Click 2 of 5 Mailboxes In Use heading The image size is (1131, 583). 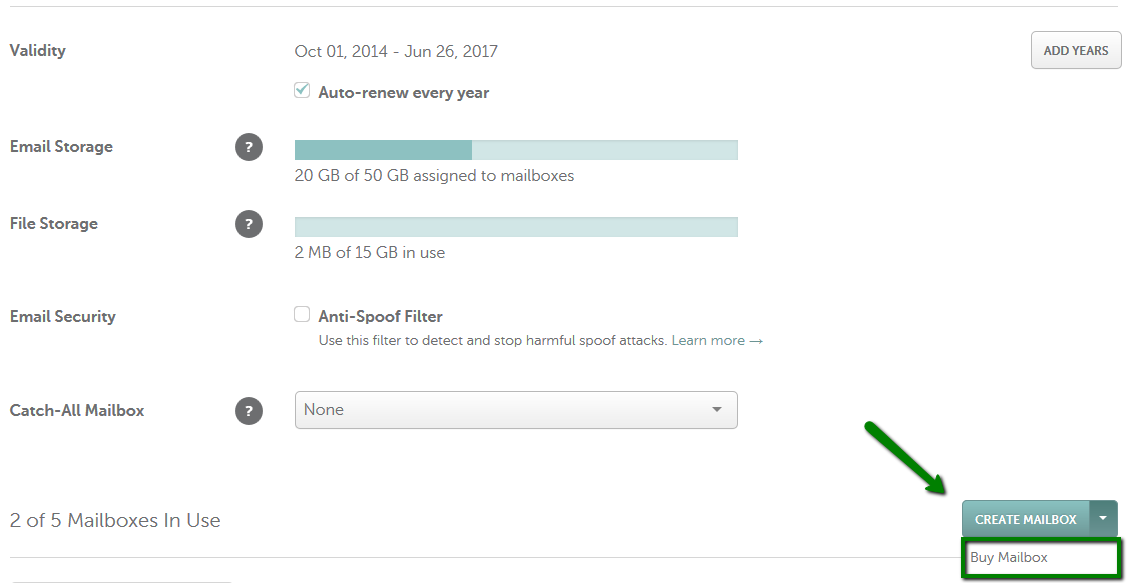point(115,520)
